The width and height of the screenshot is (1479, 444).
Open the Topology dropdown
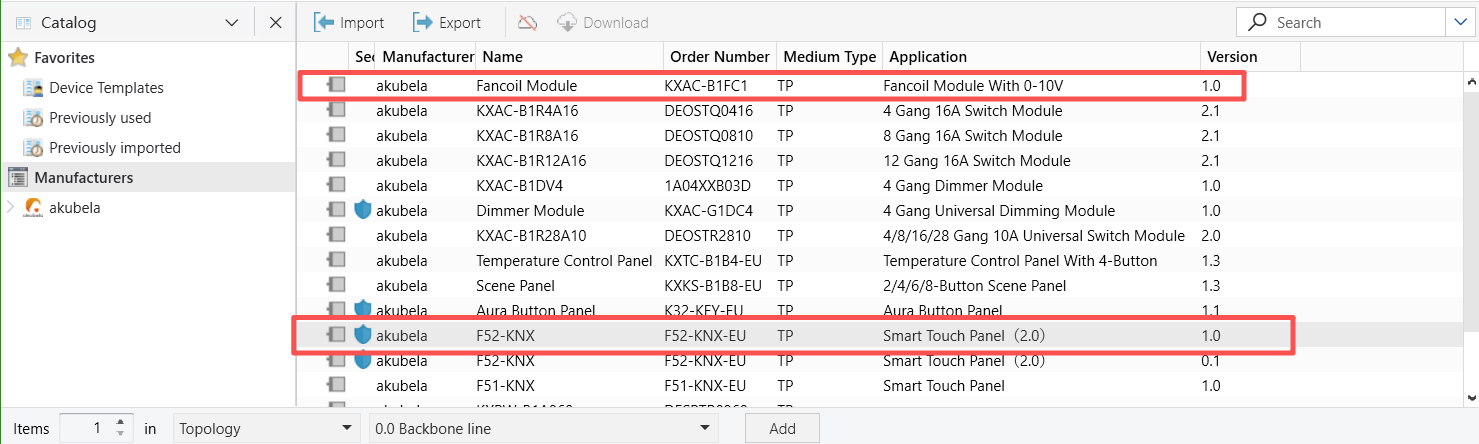pyautogui.click(x=266, y=428)
